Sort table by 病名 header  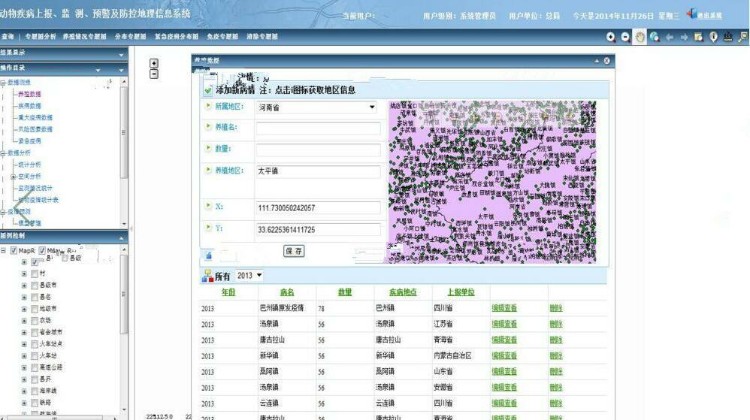pyautogui.click(x=287, y=292)
